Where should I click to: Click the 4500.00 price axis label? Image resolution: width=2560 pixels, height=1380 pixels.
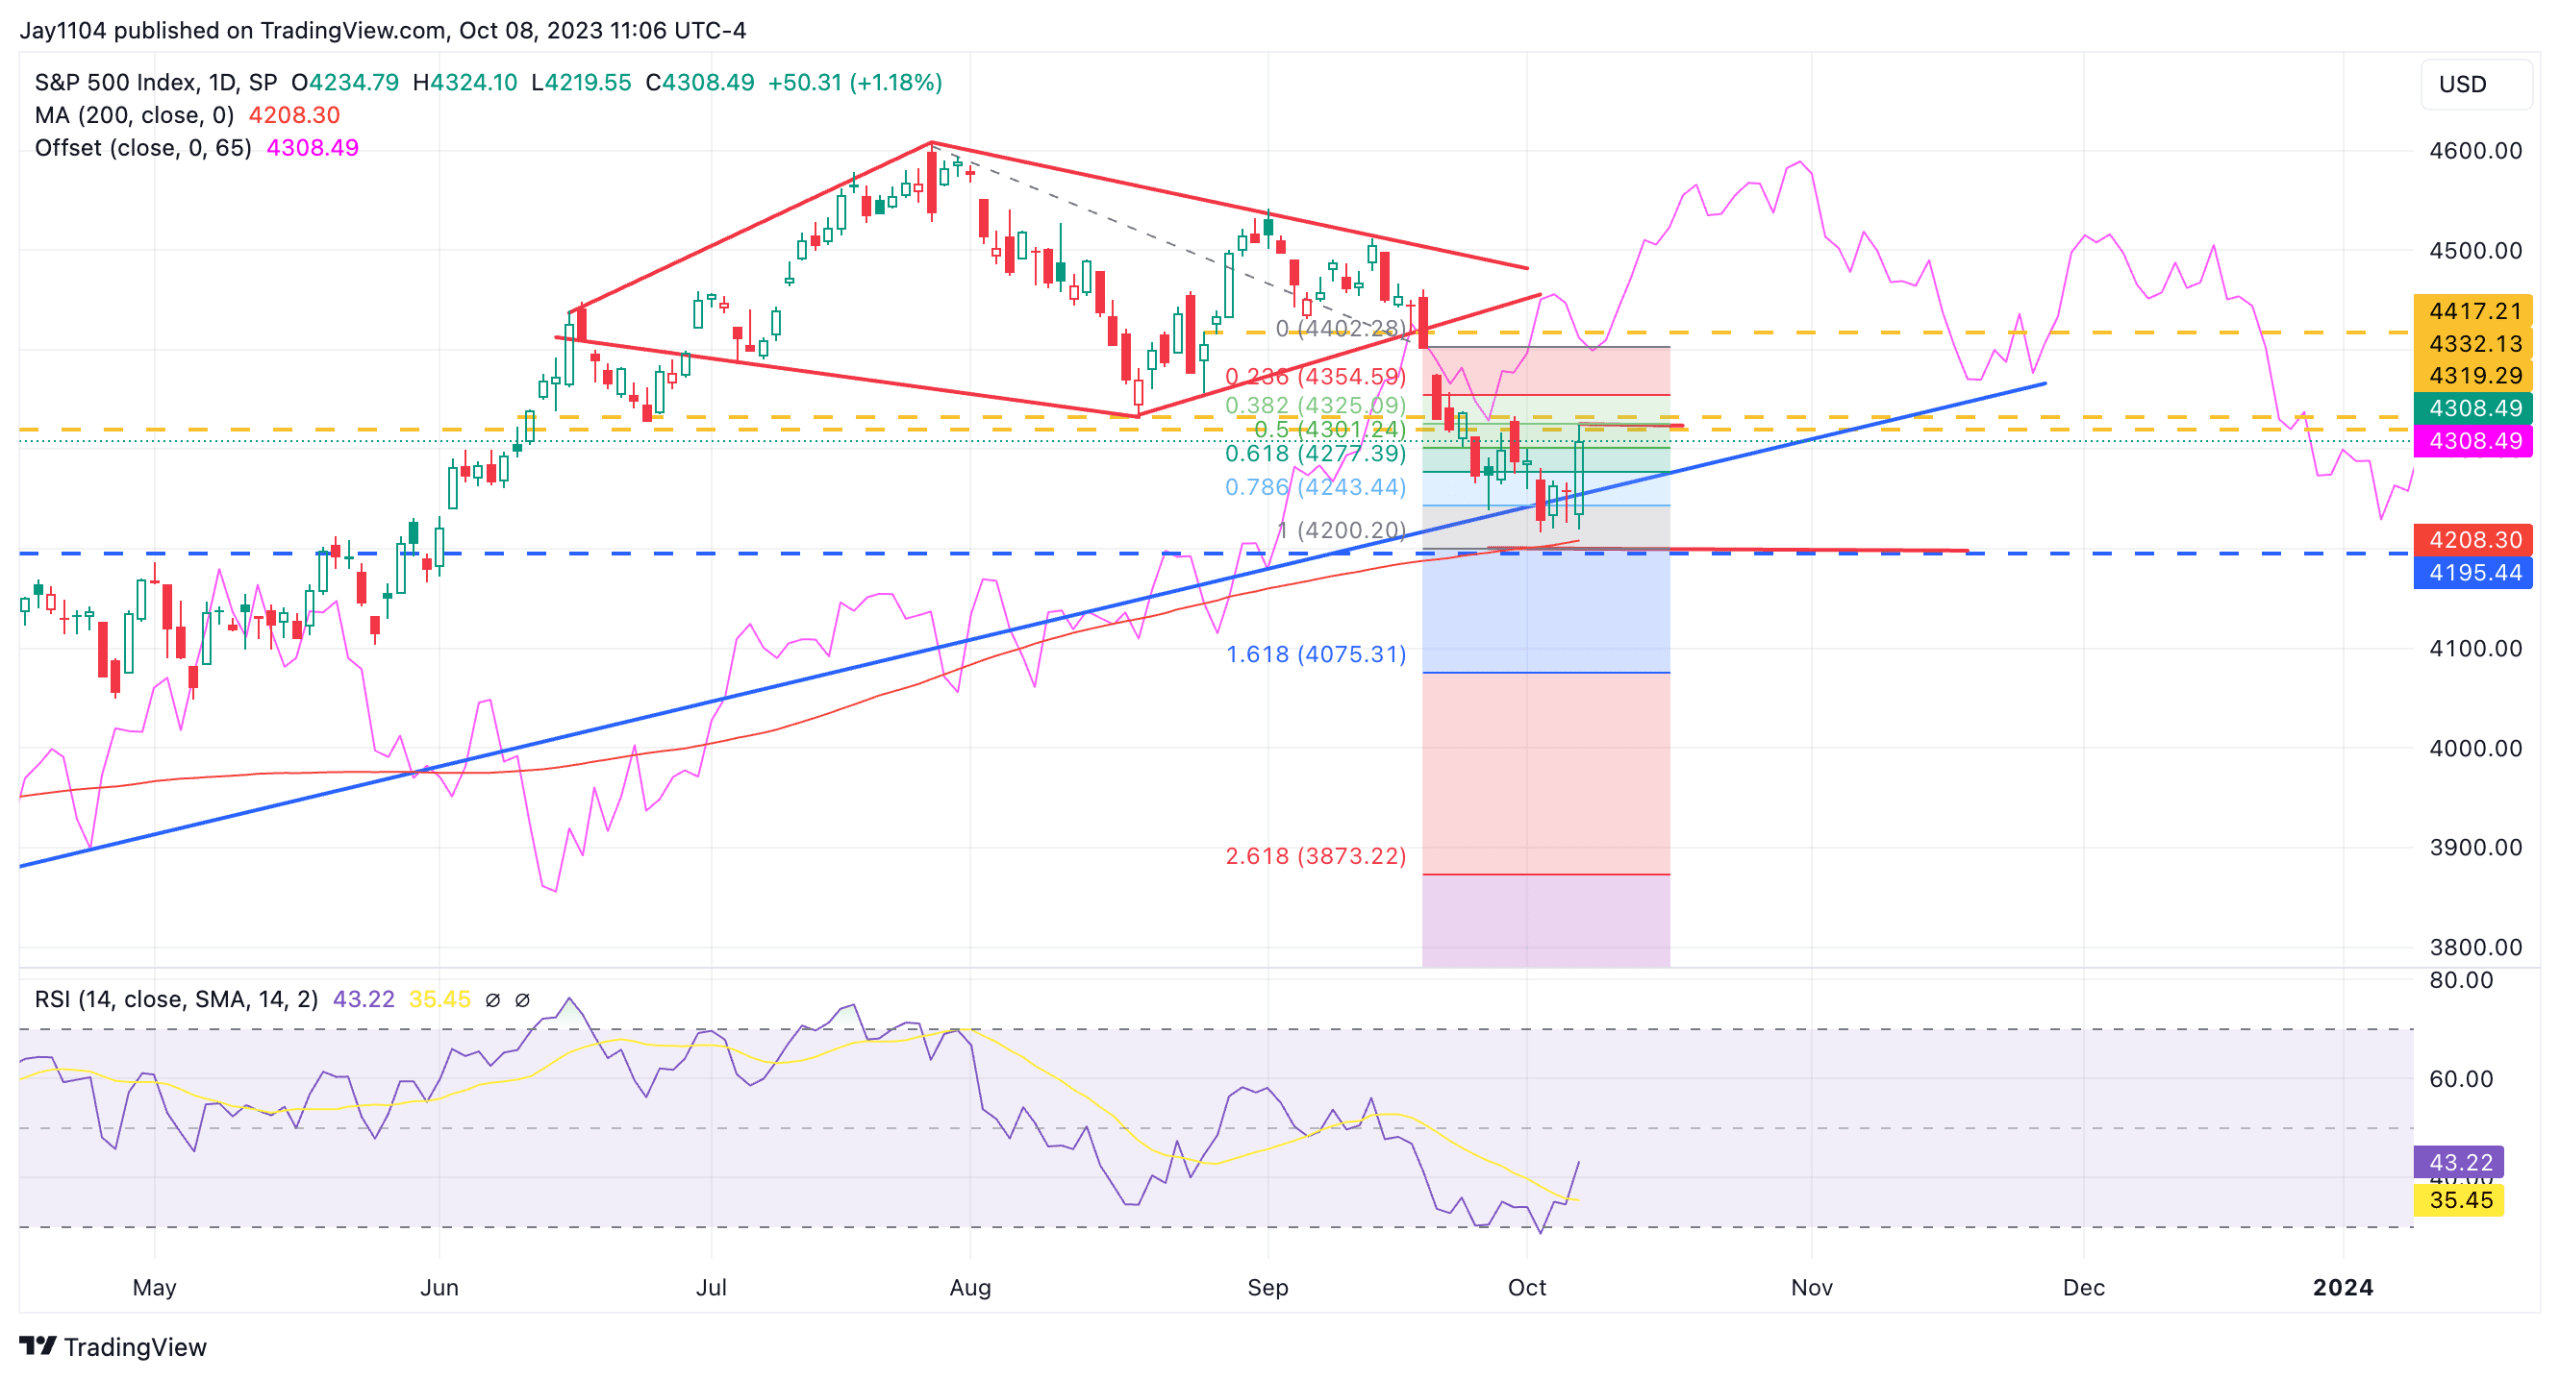[2476, 251]
